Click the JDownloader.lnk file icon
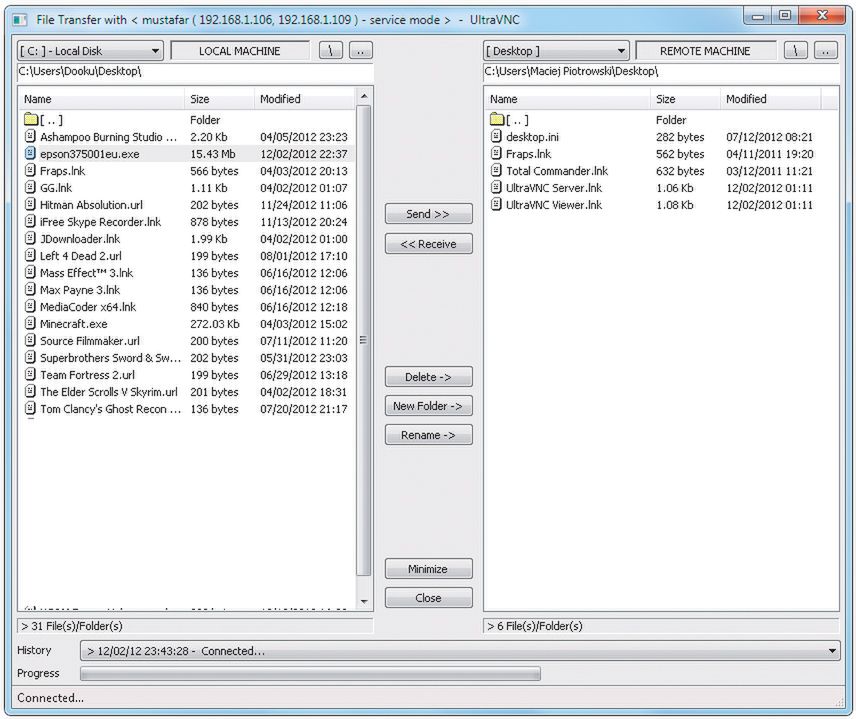The width and height of the screenshot is (856, 719). pos(31,239)
